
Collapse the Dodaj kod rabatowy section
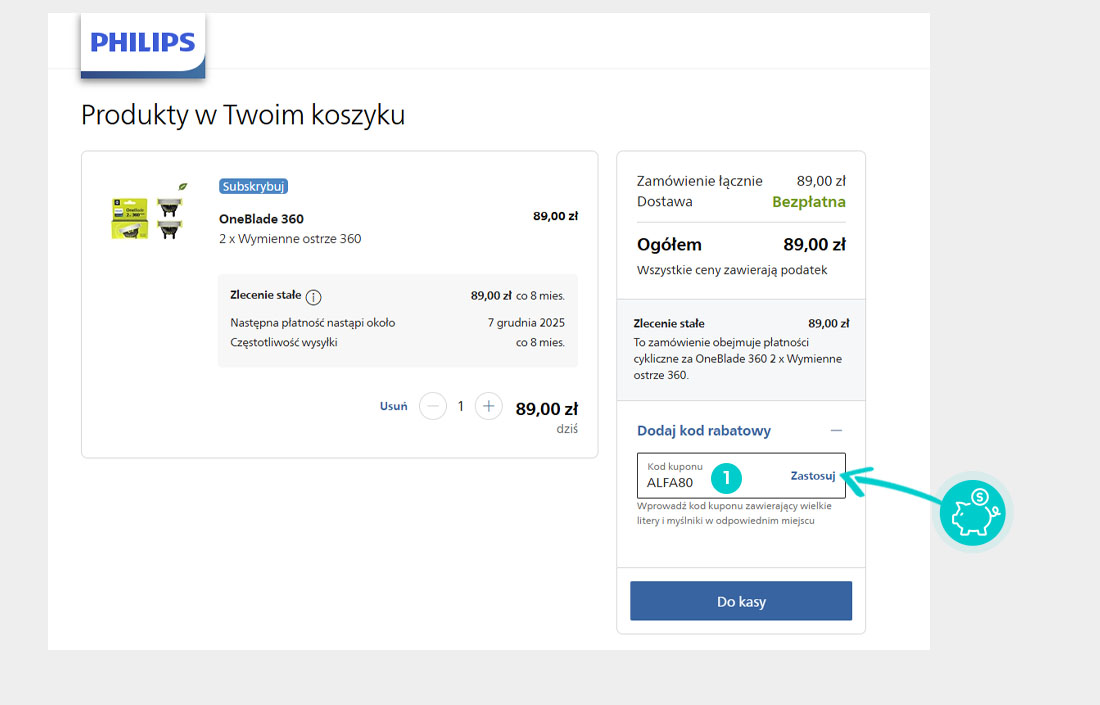point(836,431)
